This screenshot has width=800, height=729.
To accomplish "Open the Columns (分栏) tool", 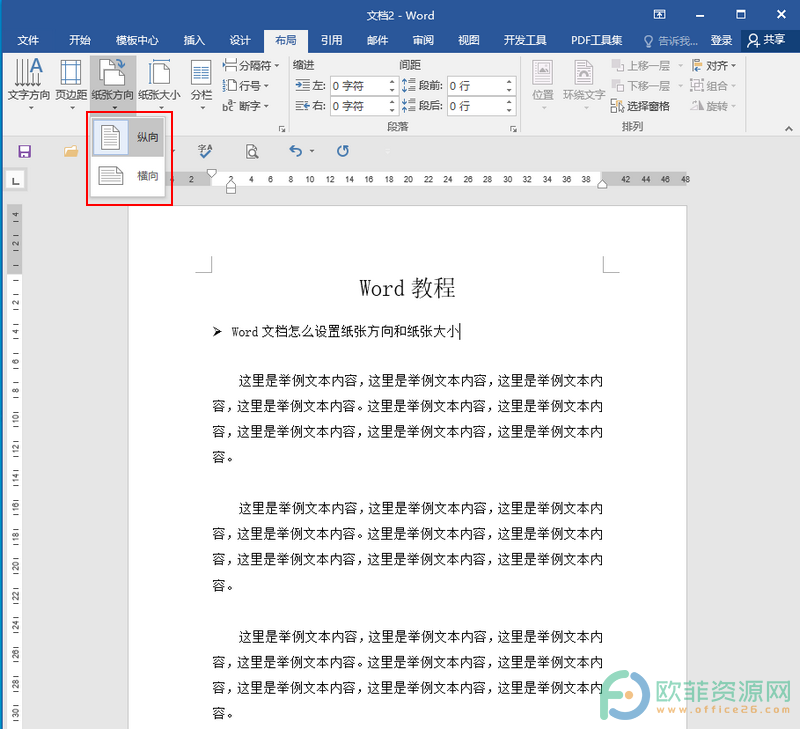I will [x=201, y=84].
